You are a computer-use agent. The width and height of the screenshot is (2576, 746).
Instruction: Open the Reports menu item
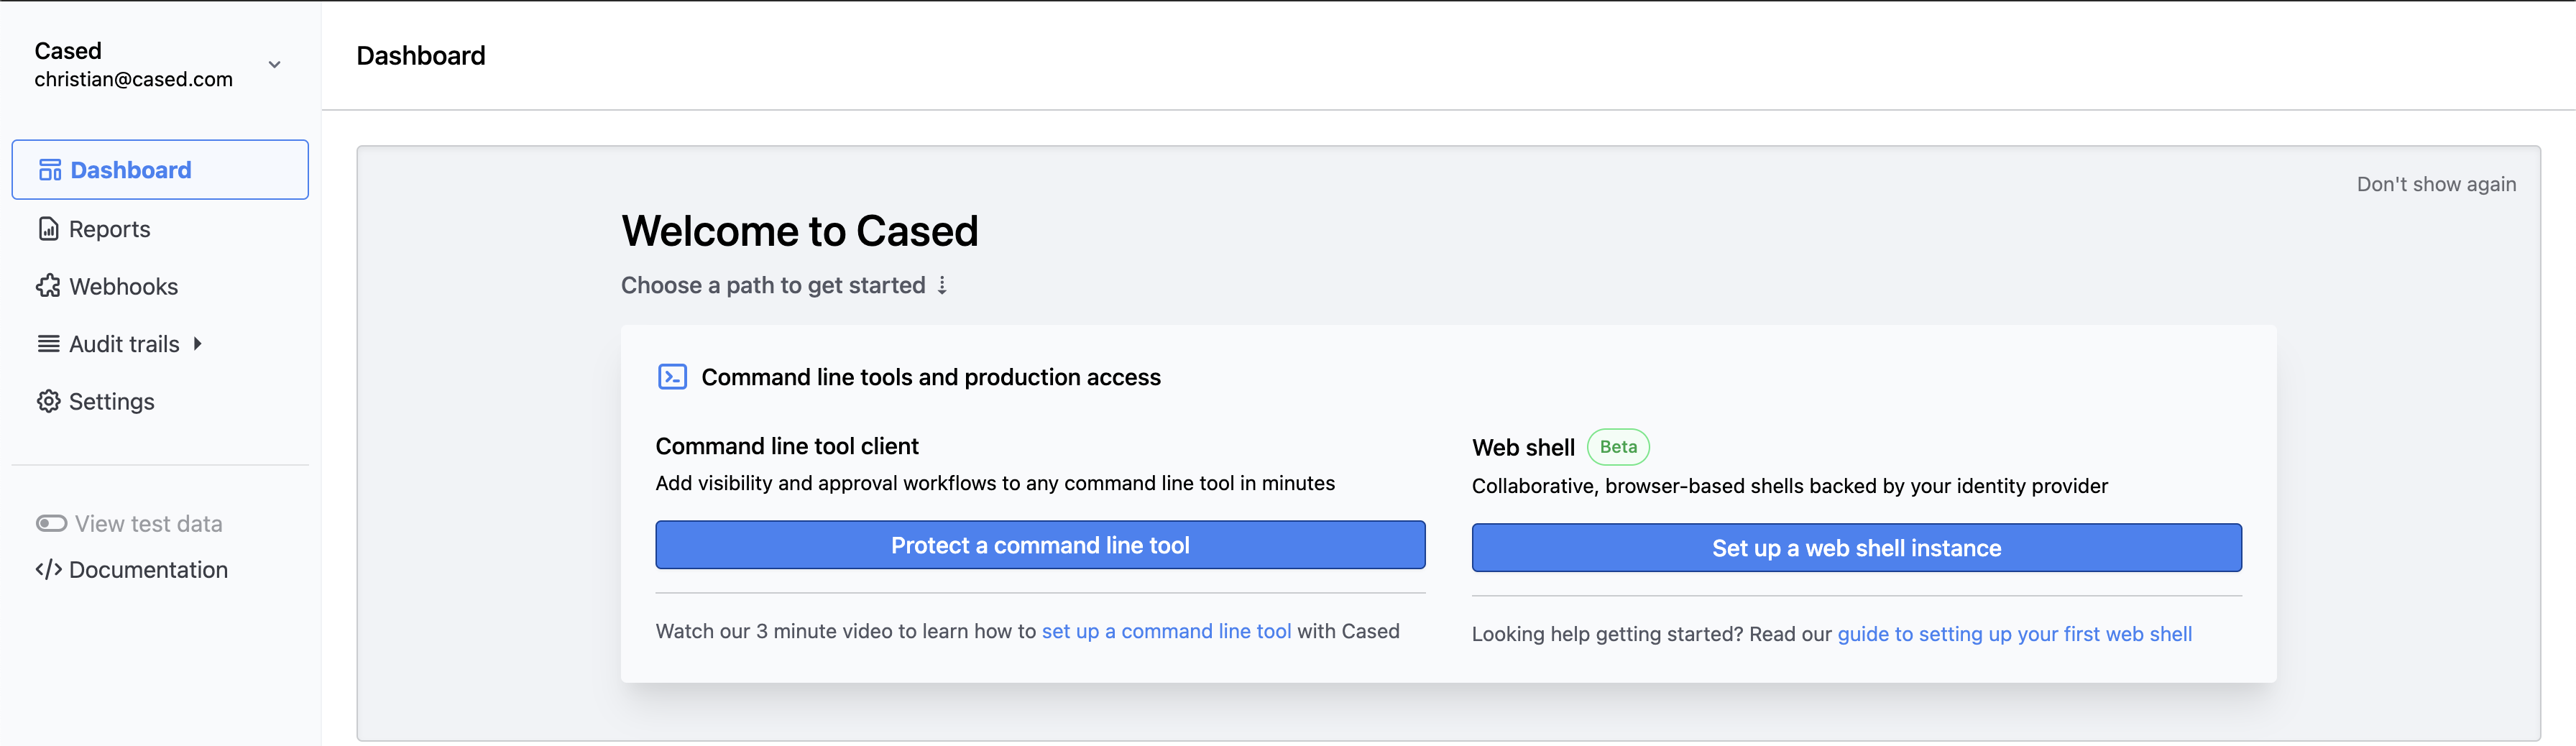click(x=109, y=229)
